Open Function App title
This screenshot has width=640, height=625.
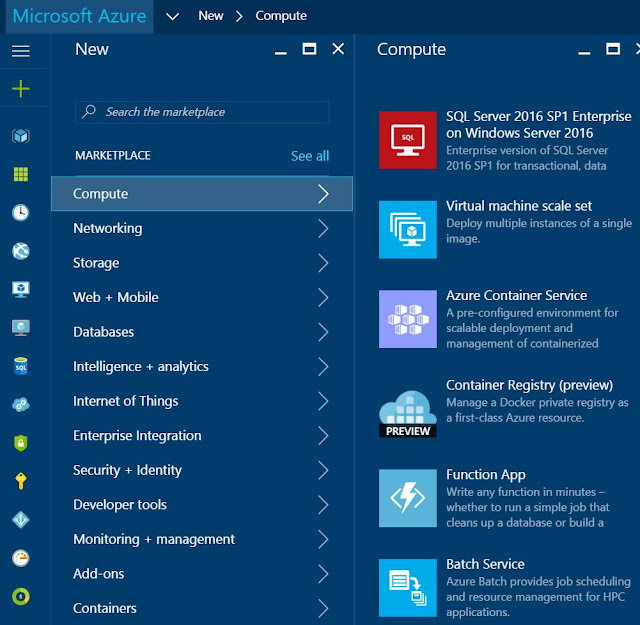486,474
